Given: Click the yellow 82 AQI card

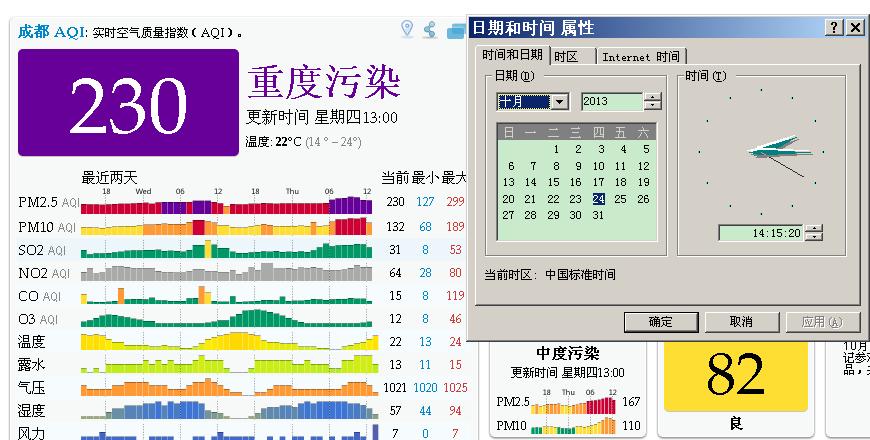Looking at the screenshot, I should point(736,376).
